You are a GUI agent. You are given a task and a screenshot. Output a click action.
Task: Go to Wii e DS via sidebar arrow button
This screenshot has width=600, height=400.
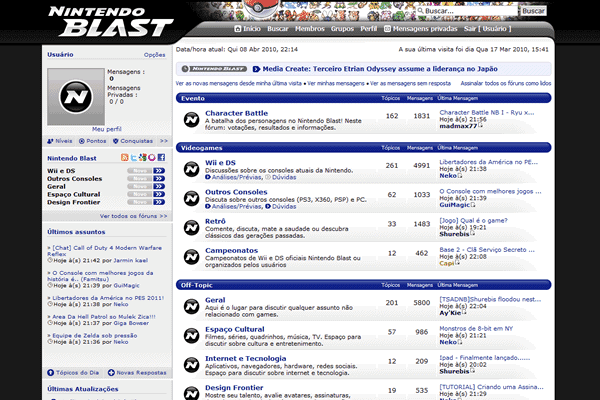pyautogui.click(x=159, y=171)
